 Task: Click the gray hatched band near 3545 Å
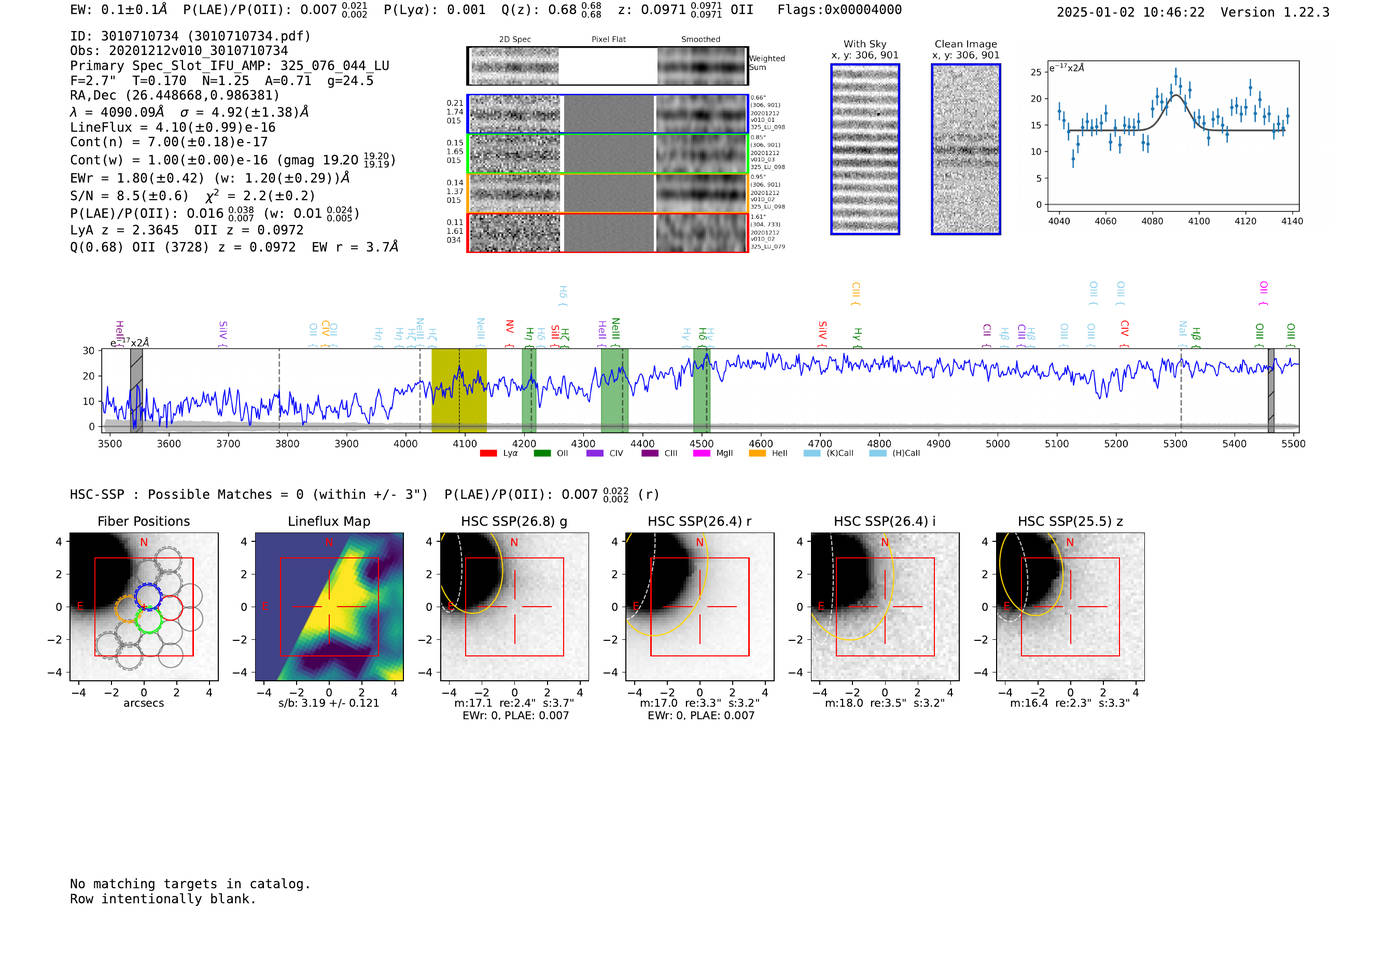[x=137, y=390]
